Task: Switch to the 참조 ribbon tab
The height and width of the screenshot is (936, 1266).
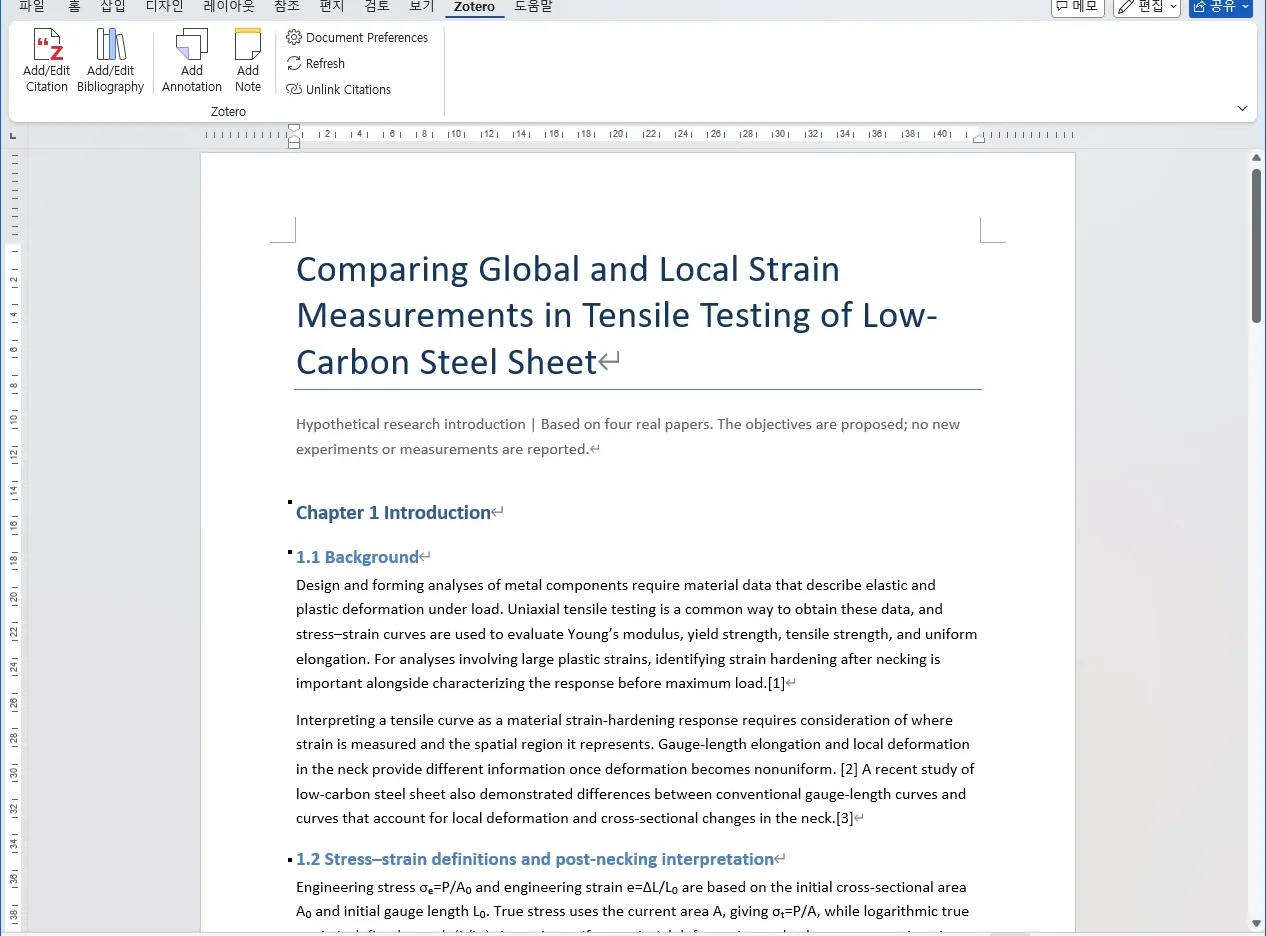Action: [x=287, y=7]
